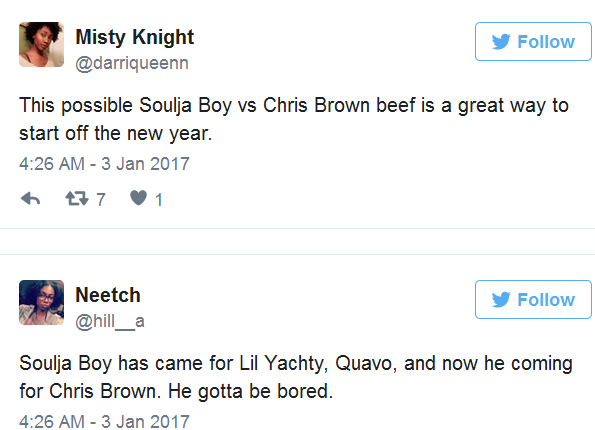This screenshot has height=430, width=595.
Task: Open the @hill__a handle link
Action: tap(110, 321)
